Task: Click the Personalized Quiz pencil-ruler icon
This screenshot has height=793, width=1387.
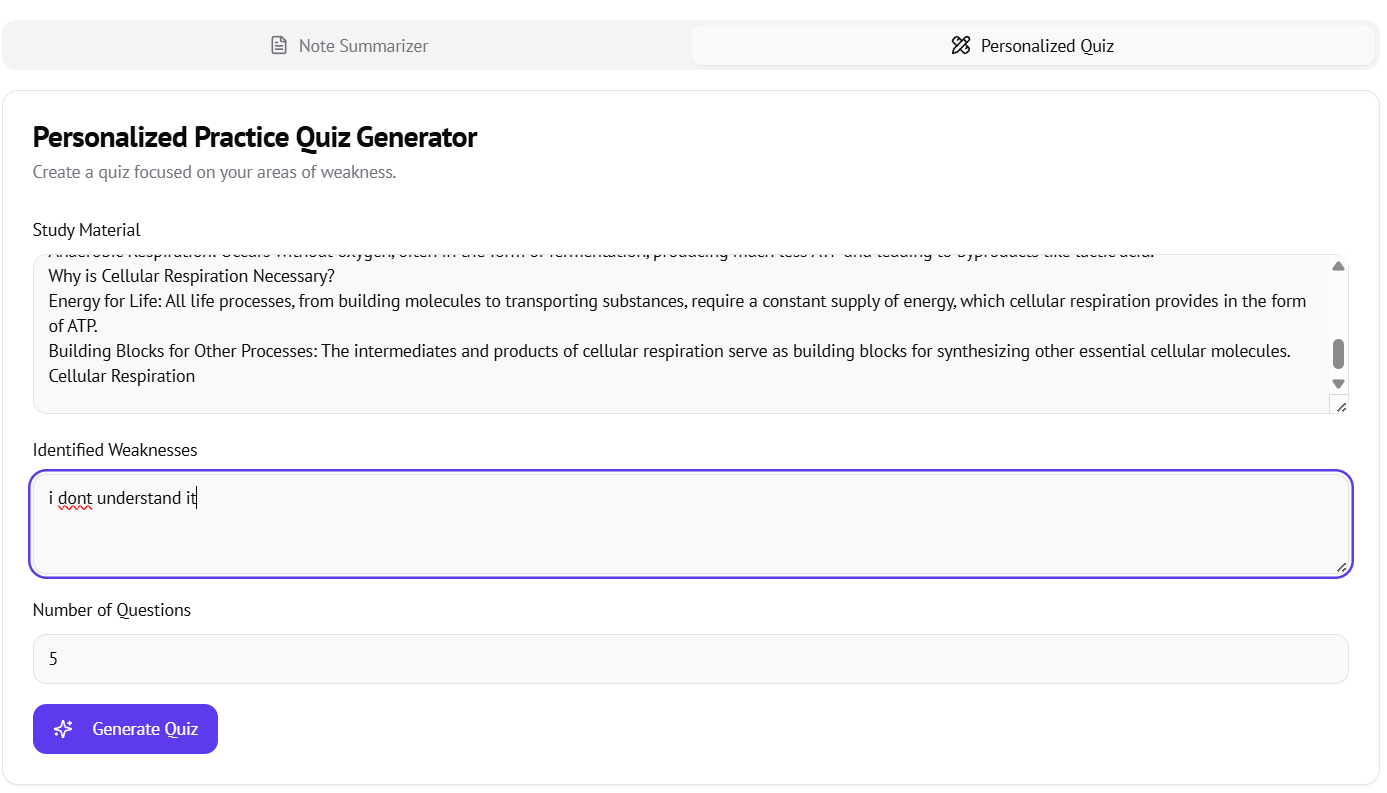Action: click(x=960, y=45)
